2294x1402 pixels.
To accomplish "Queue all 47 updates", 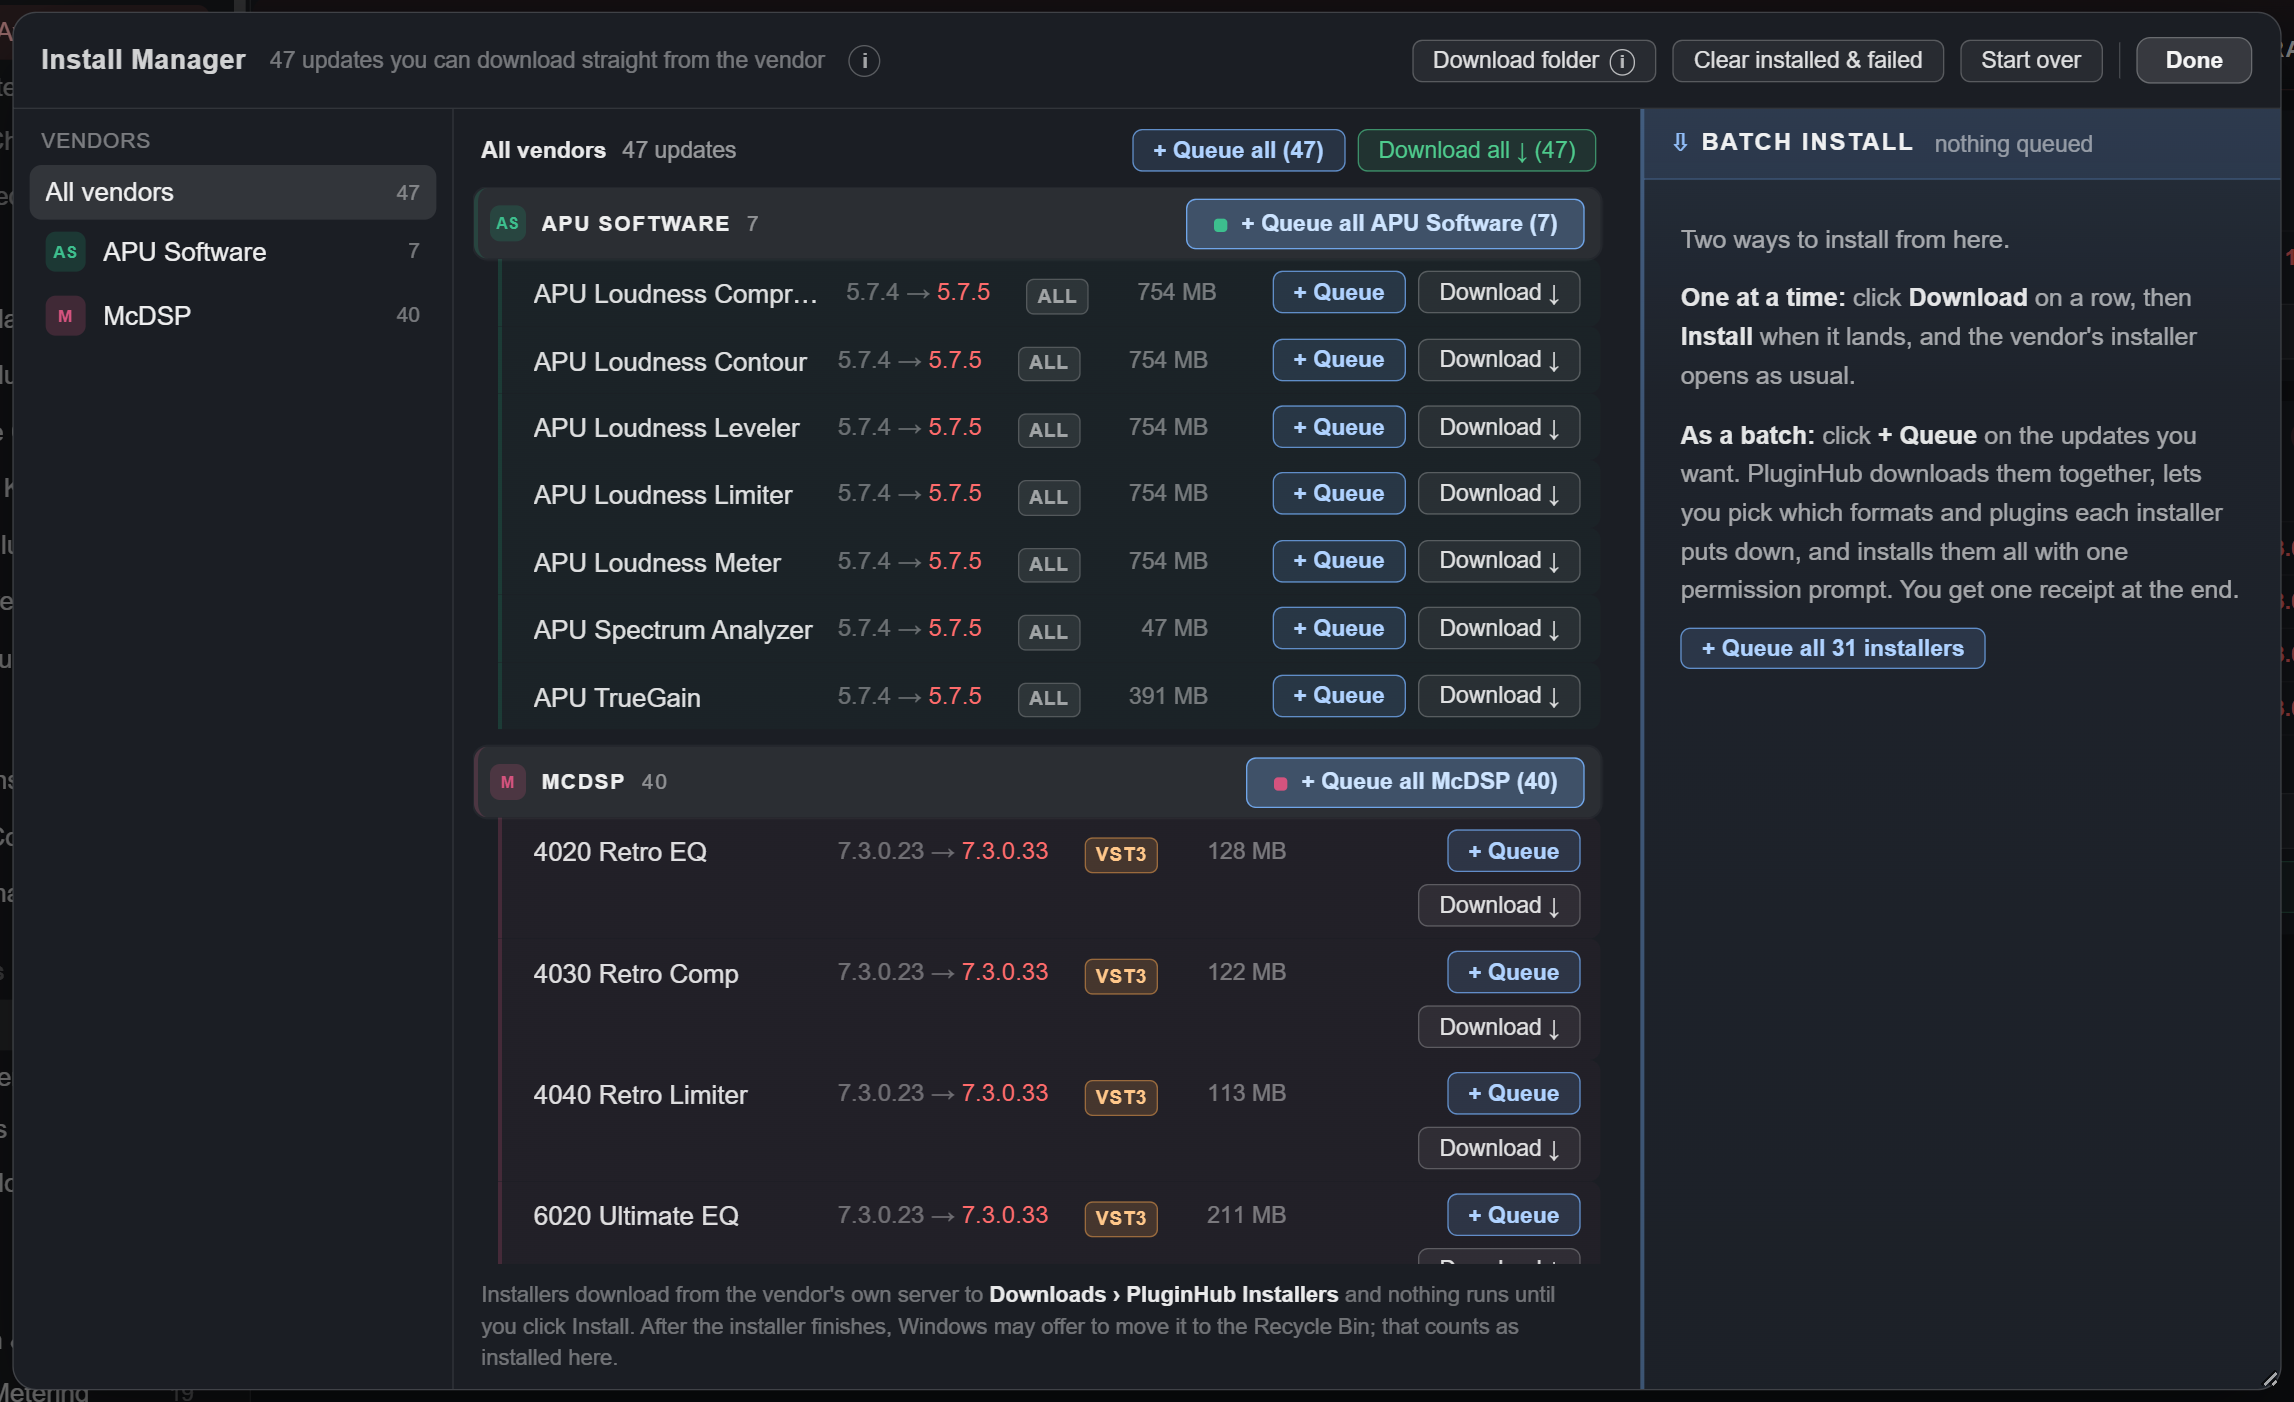I will click(1238, 150).
